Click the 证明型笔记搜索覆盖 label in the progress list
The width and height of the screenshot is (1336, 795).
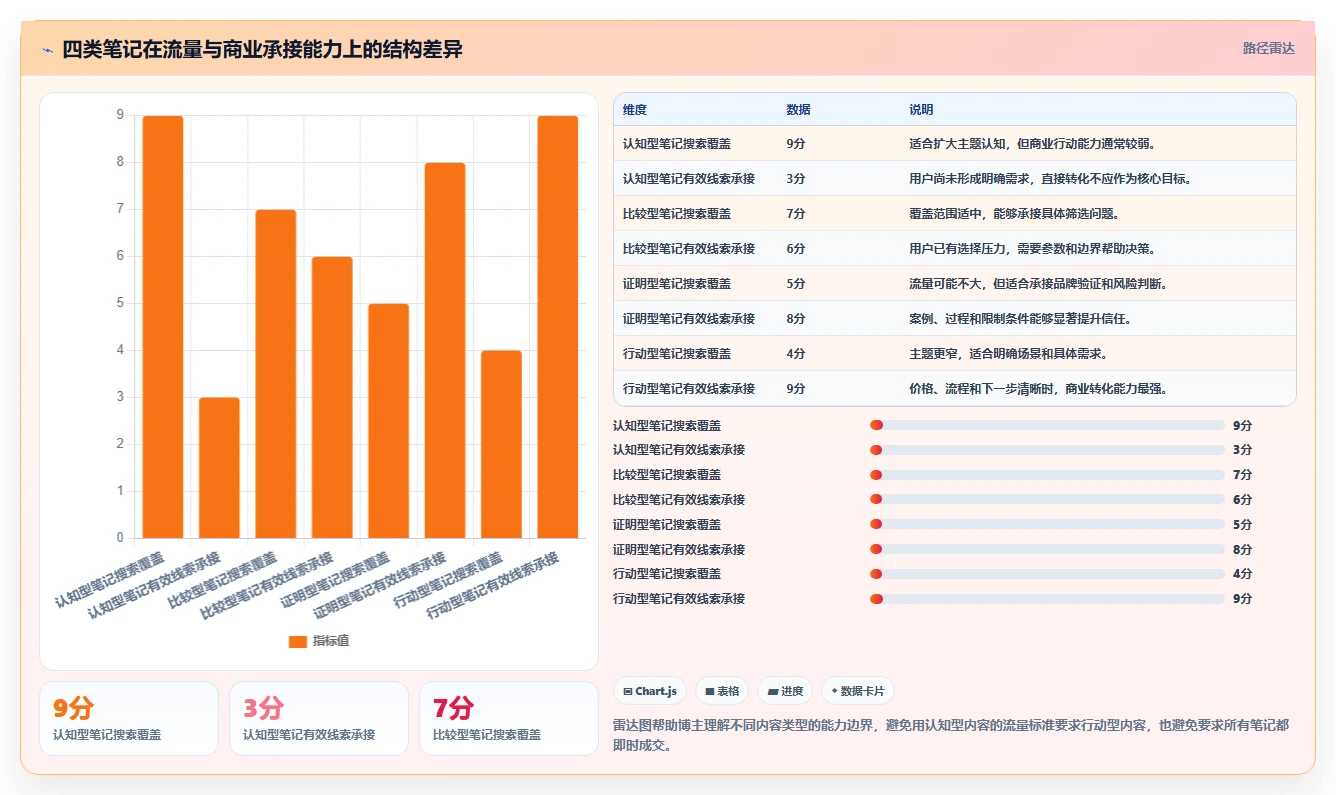pyautogui.click(x=667, y=524)
